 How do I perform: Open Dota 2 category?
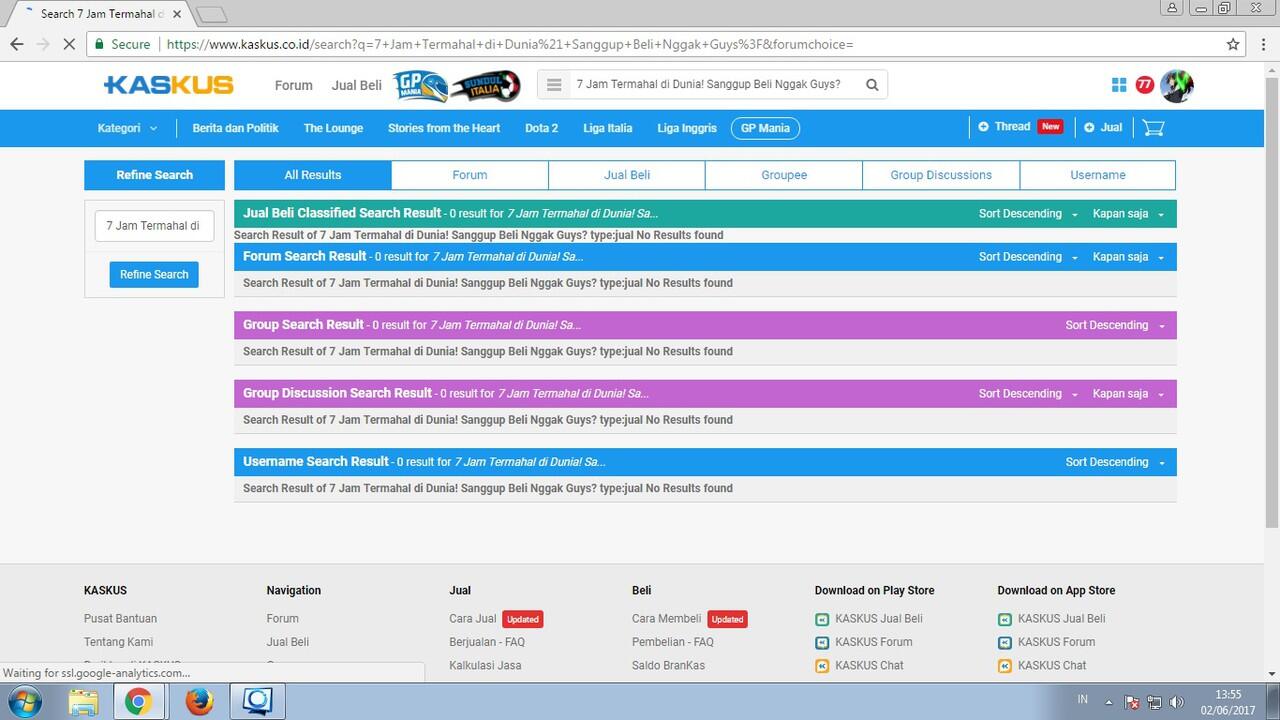click(542, 128)
